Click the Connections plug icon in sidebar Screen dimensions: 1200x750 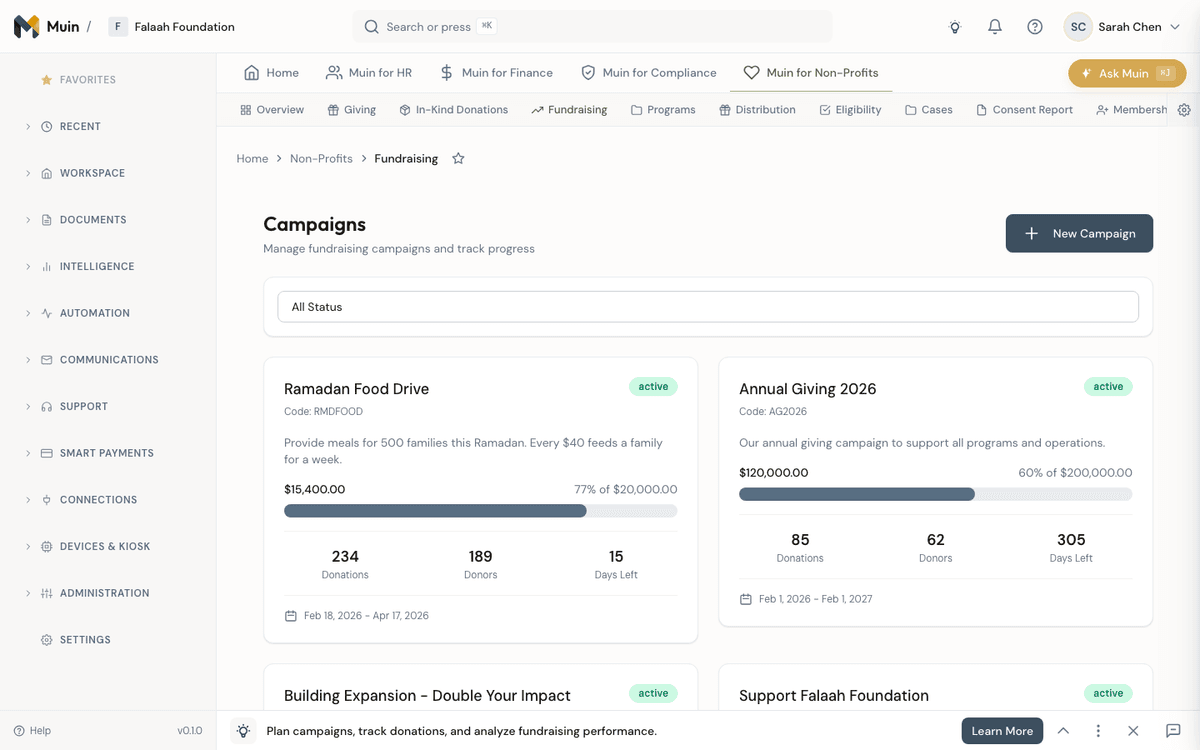point(46,500)
